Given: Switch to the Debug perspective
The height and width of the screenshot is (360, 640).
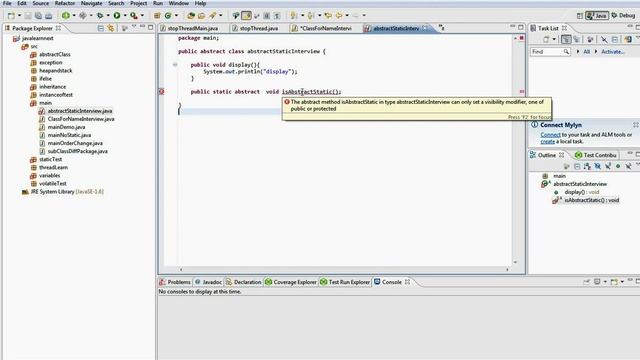Looking at the screenshot, I should 623,16.
